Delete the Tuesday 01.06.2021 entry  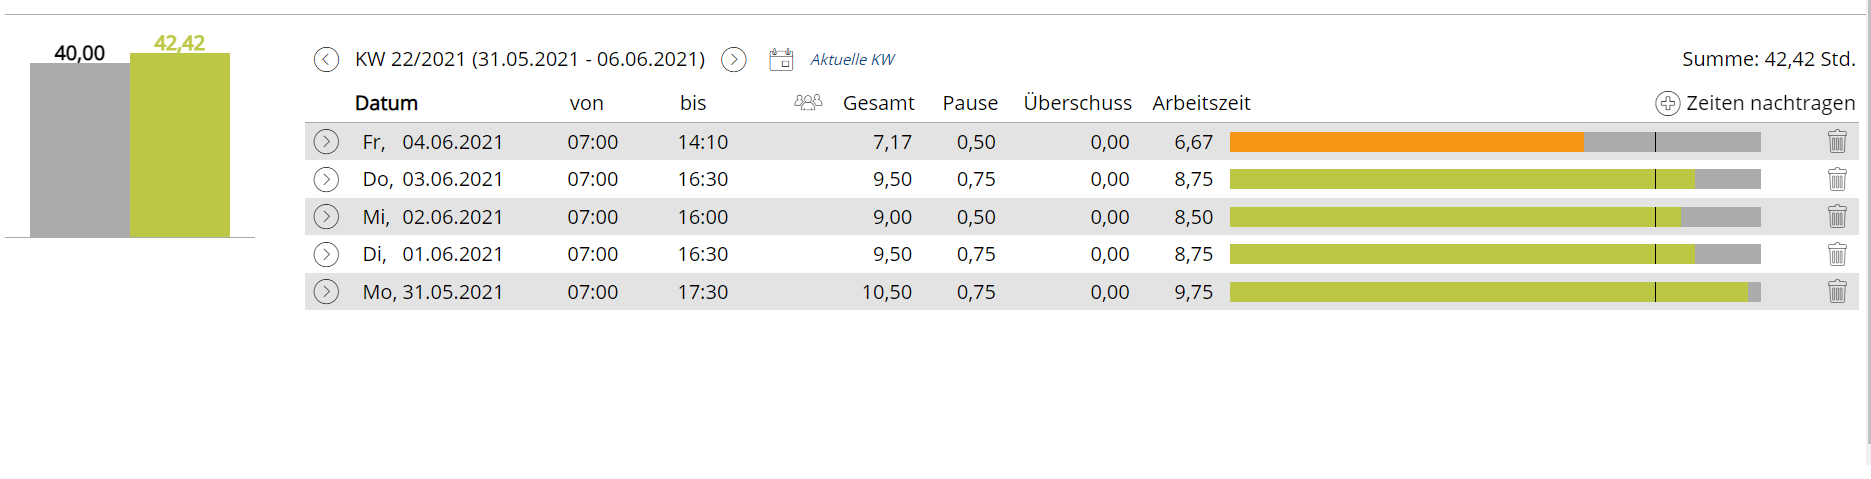coord(1837,254)
